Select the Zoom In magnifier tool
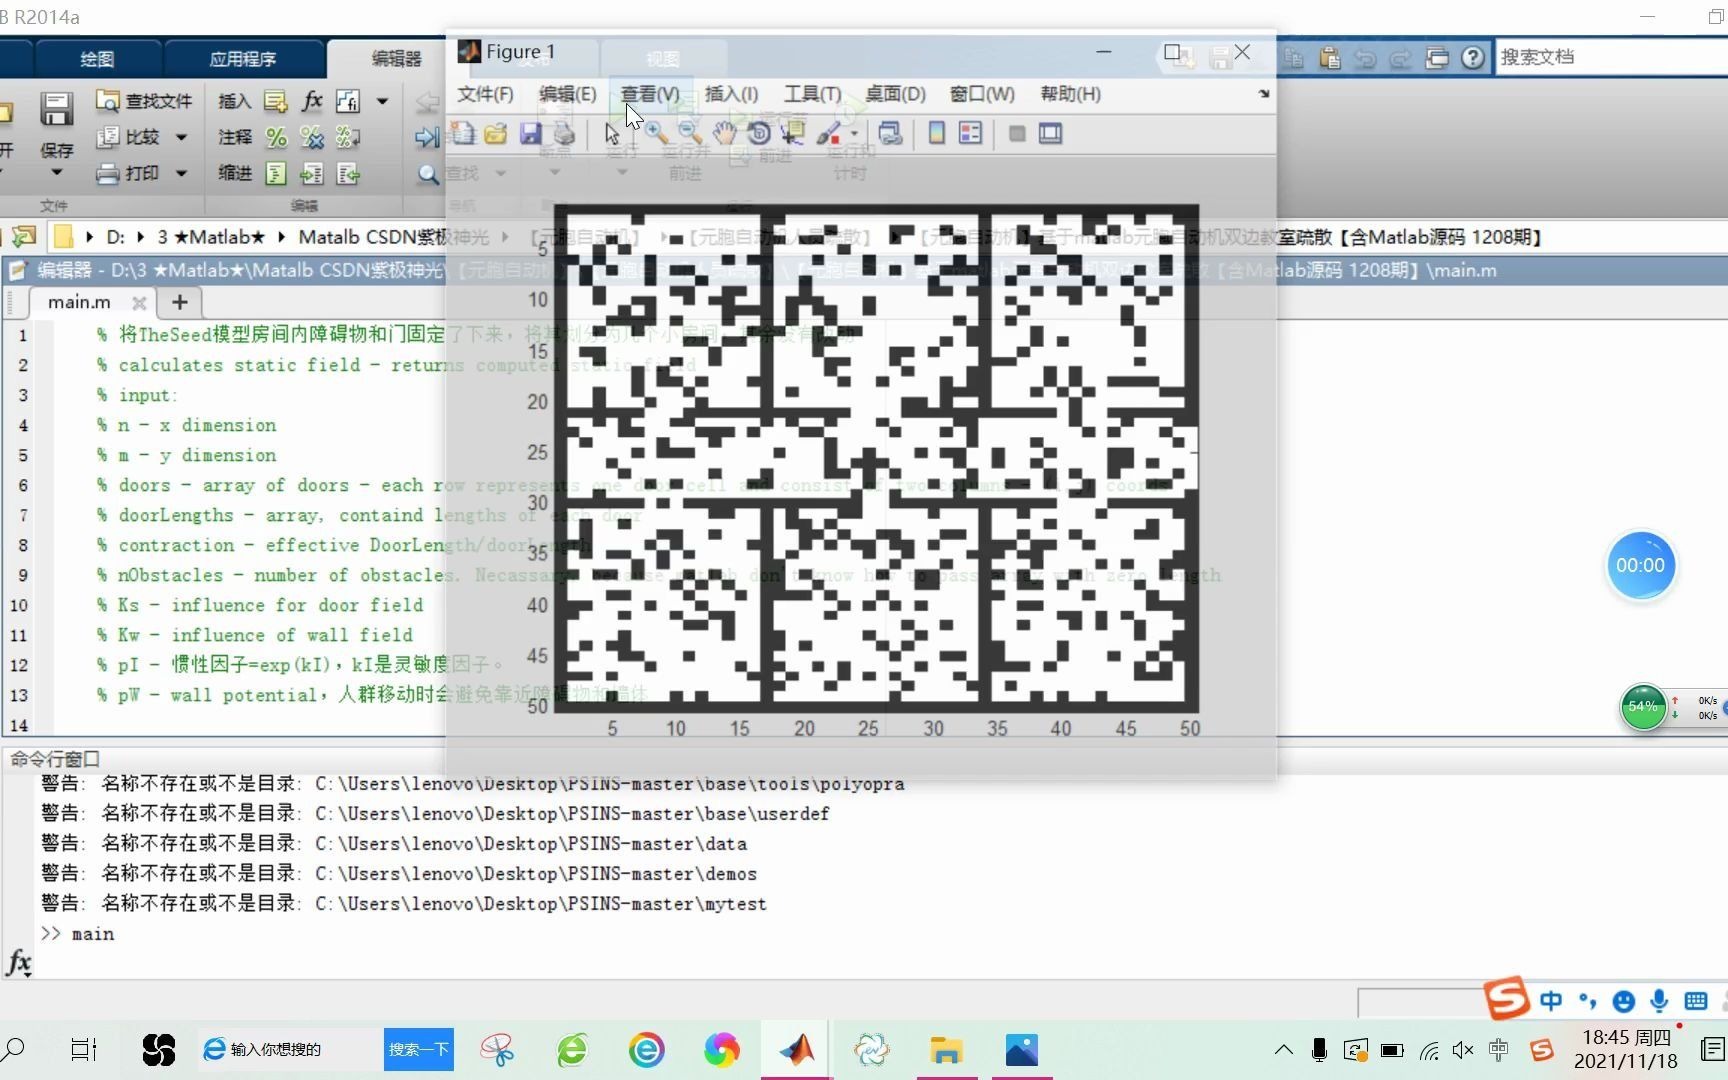Image resolution: width=1728 pixels, height=1080 pixels. tap(655, 133)
